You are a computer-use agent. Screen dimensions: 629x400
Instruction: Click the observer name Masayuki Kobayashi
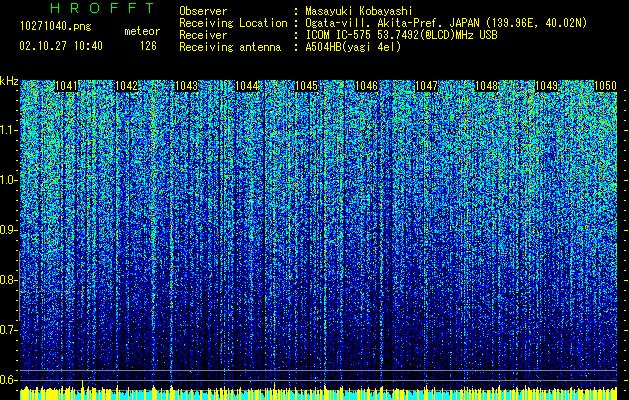359,11
